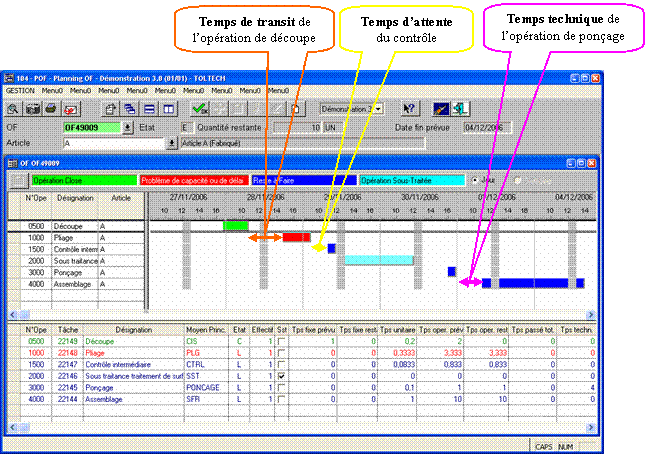The image size is (647, 454).
Task: Click the blue Reste à Faire legend swatch
Action: [304, 180]
